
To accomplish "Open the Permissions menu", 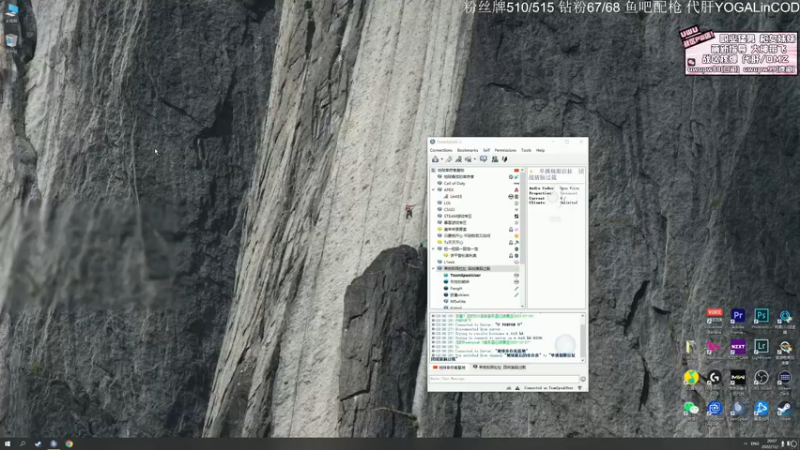I will tap(505, 151).
